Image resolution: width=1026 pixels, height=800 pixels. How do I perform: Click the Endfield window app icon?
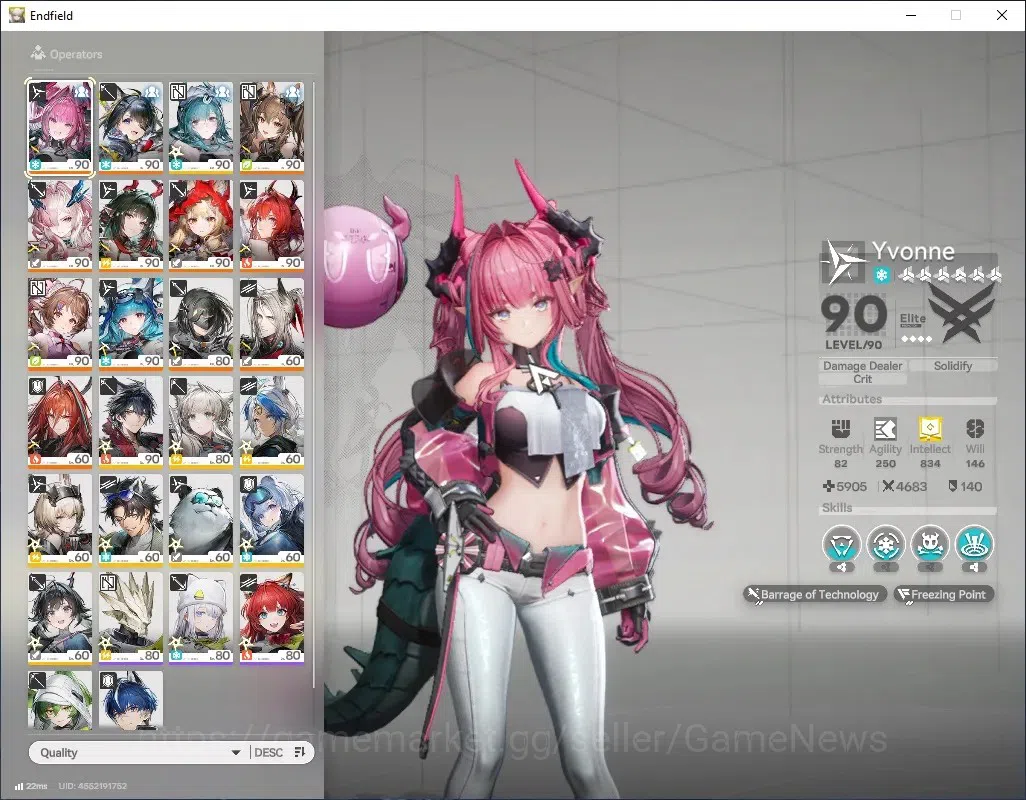16,15
